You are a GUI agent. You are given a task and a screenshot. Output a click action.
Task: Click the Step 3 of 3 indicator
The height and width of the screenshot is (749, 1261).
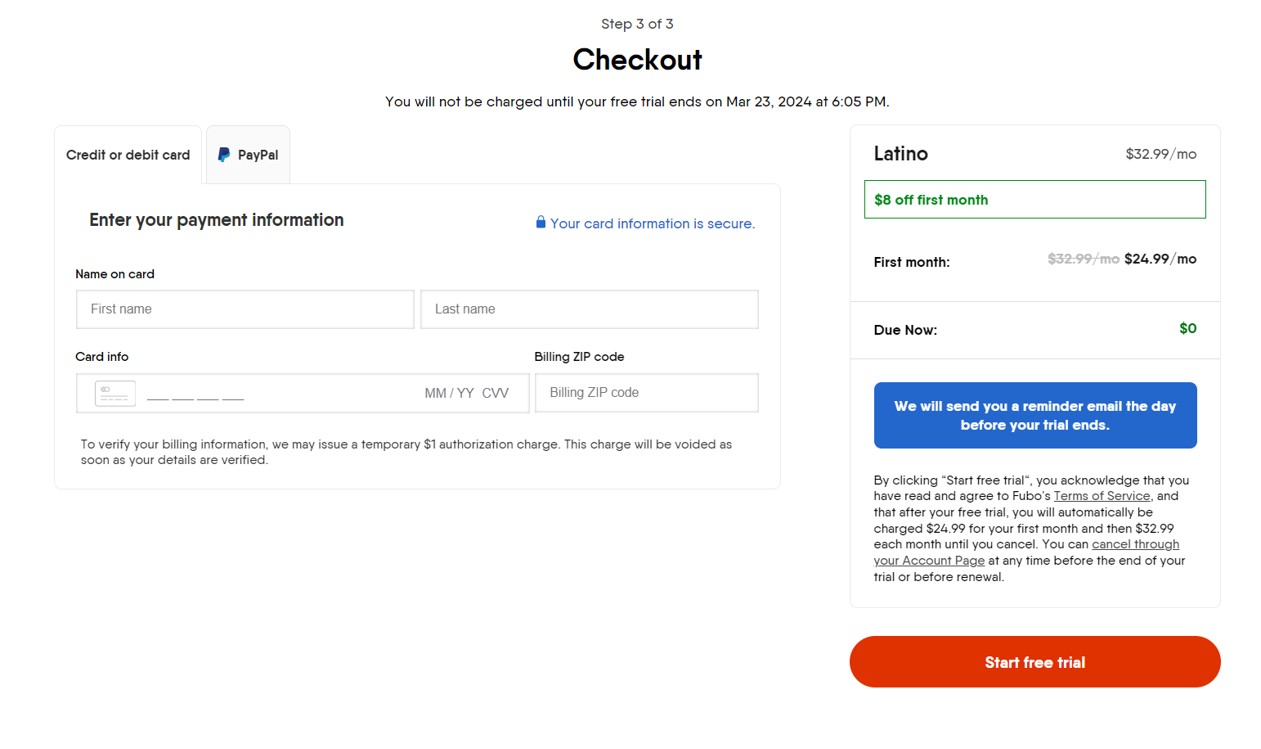click(x=637, y=24)
